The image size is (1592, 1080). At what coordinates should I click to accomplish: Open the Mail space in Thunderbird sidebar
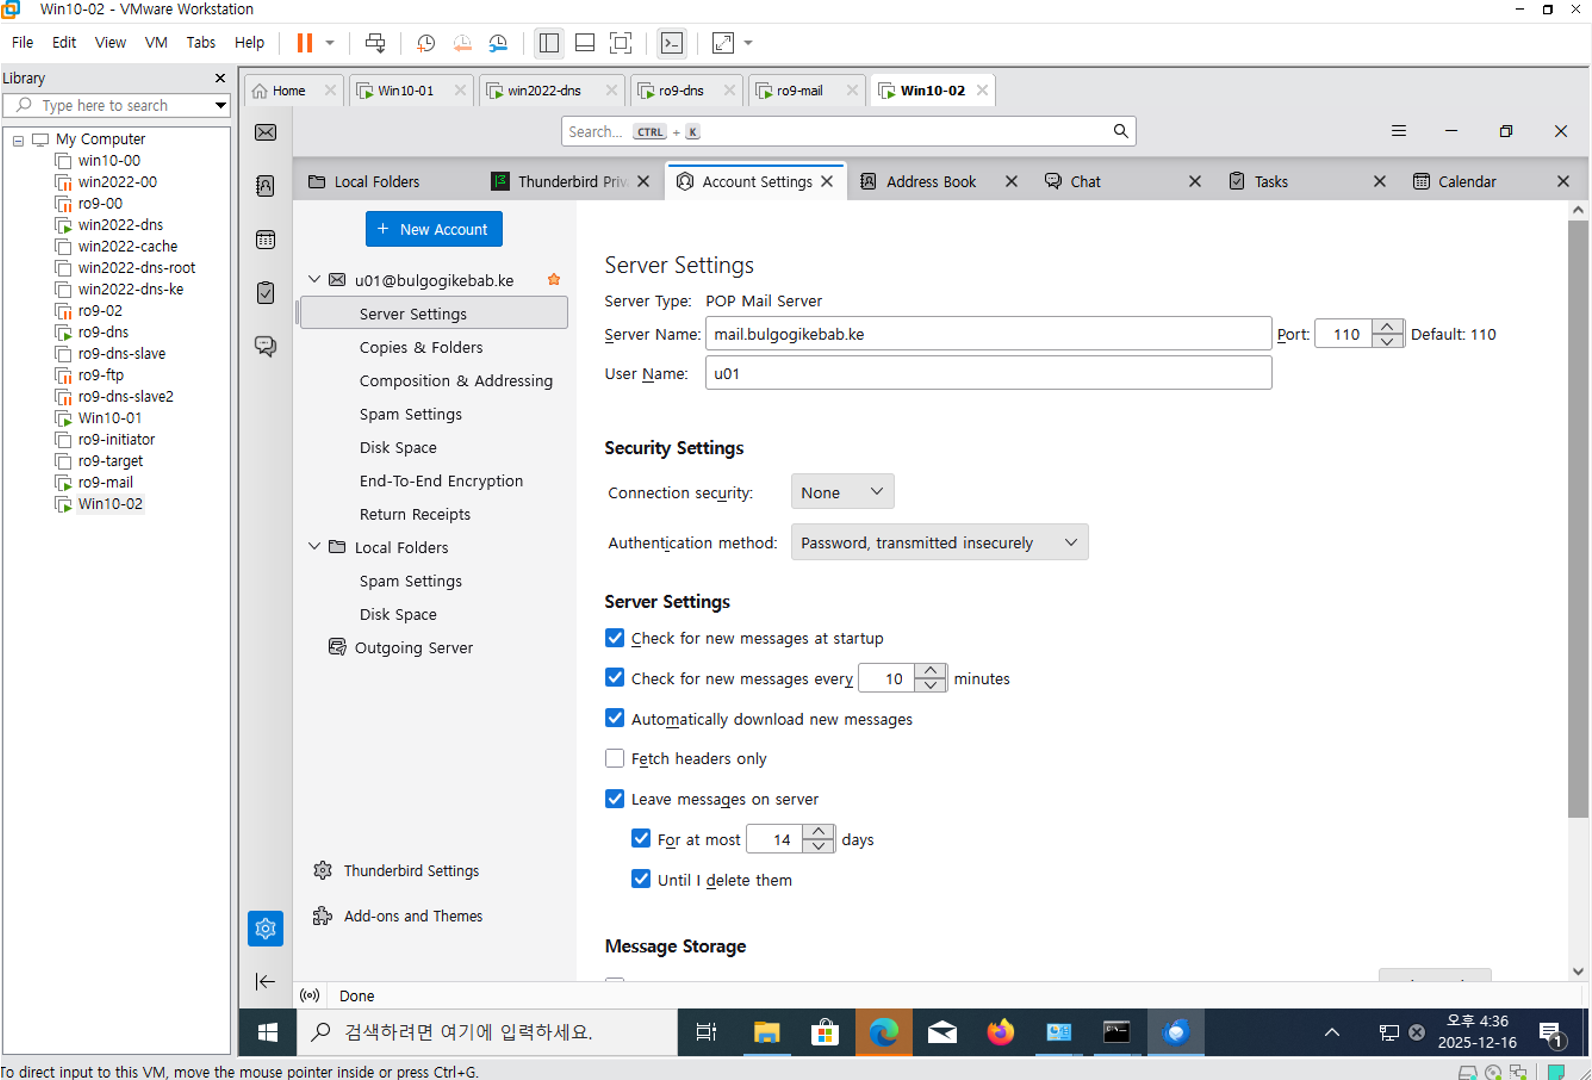point(265,132)
